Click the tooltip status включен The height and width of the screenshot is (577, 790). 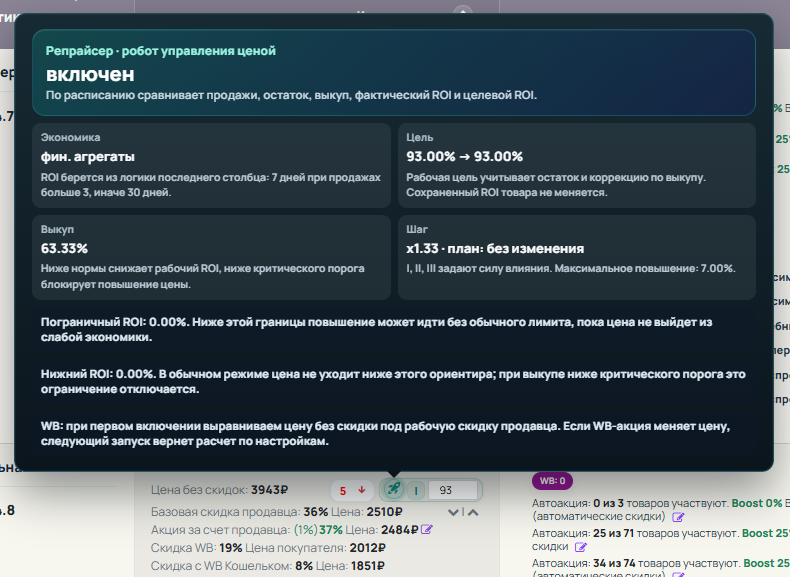[90, 75]
